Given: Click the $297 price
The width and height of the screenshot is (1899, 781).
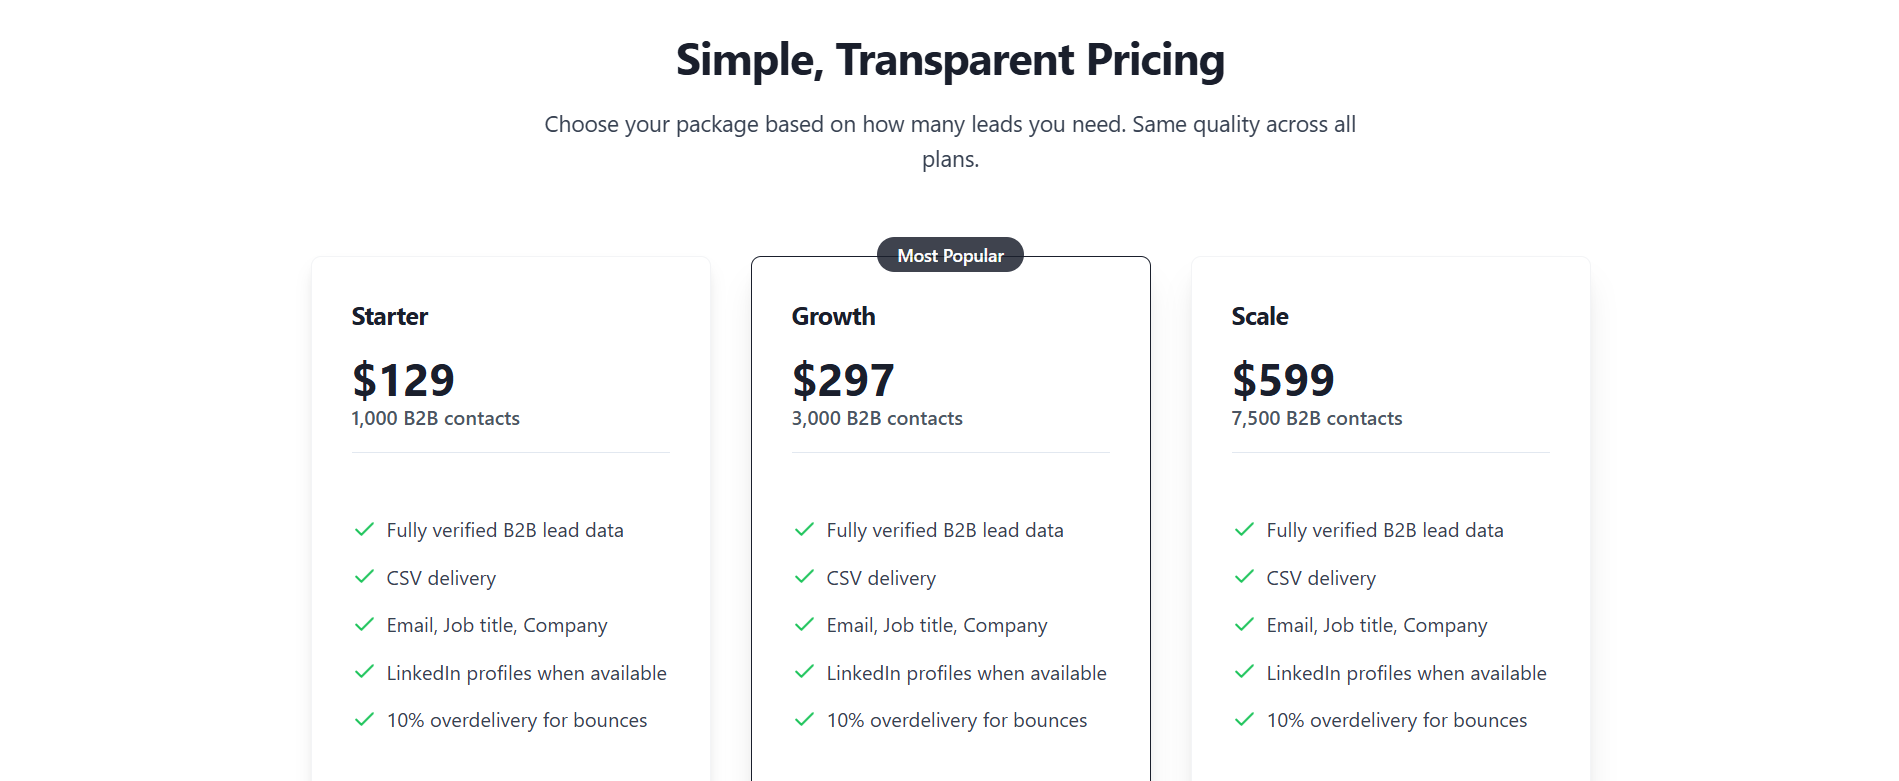Looking at the screenshot, I should [x=843, y=380].
